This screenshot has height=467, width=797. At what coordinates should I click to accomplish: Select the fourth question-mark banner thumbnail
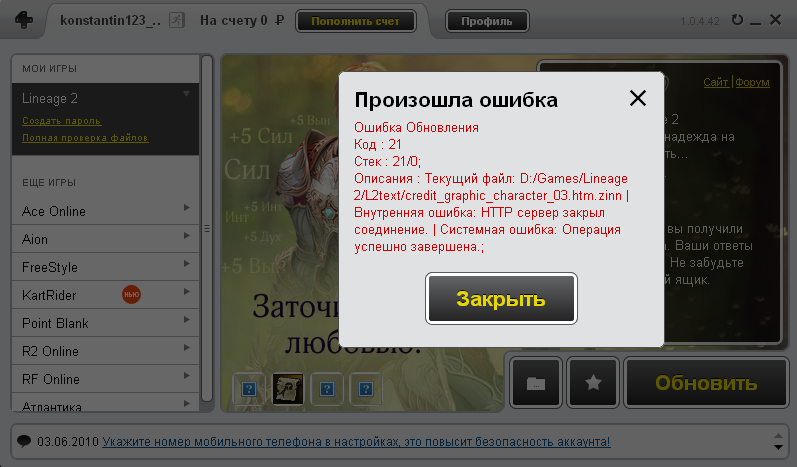(366, 389)
